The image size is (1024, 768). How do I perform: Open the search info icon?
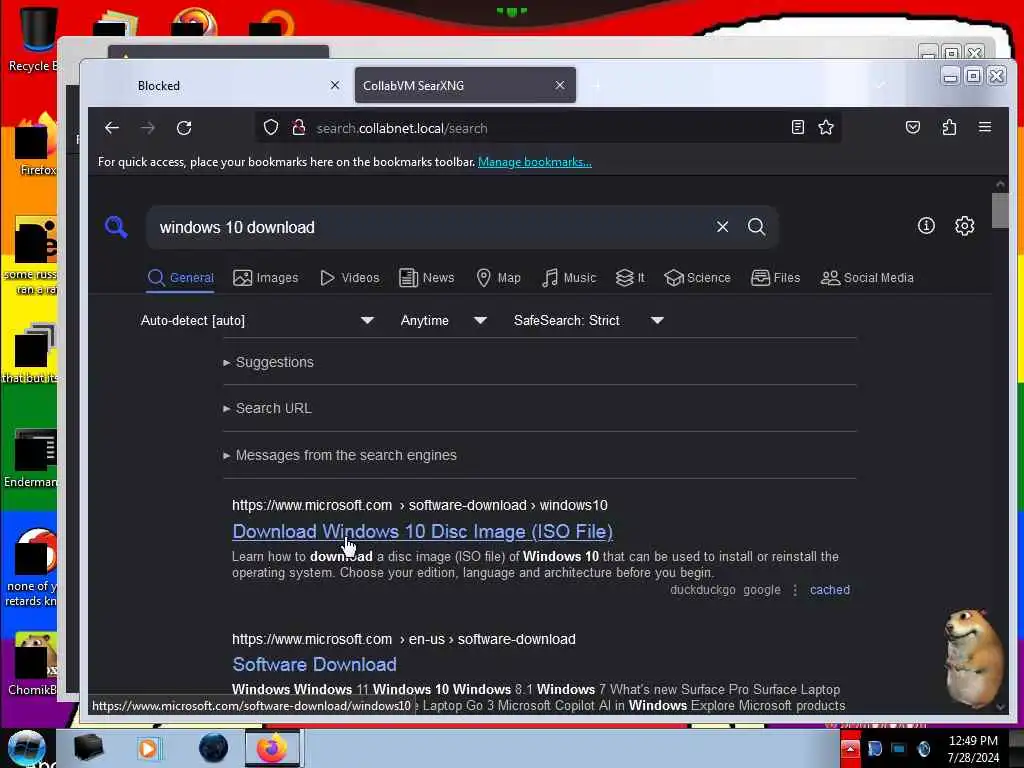(926, 226)
